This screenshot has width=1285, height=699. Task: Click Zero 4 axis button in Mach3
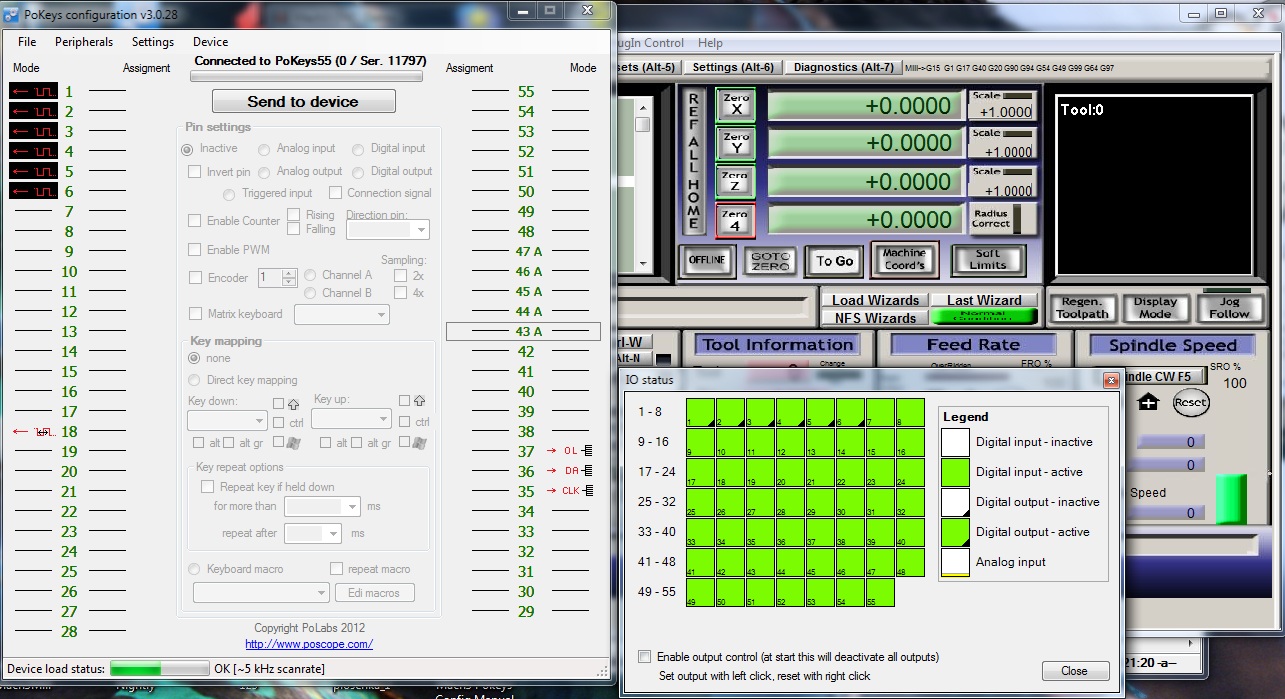(736, 220)
